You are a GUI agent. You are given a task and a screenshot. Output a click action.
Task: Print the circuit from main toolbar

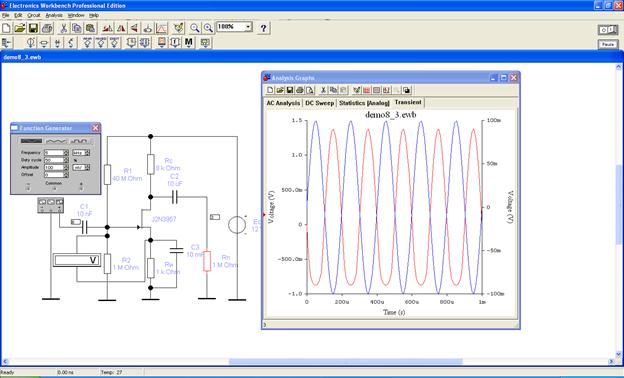point(47,28)
